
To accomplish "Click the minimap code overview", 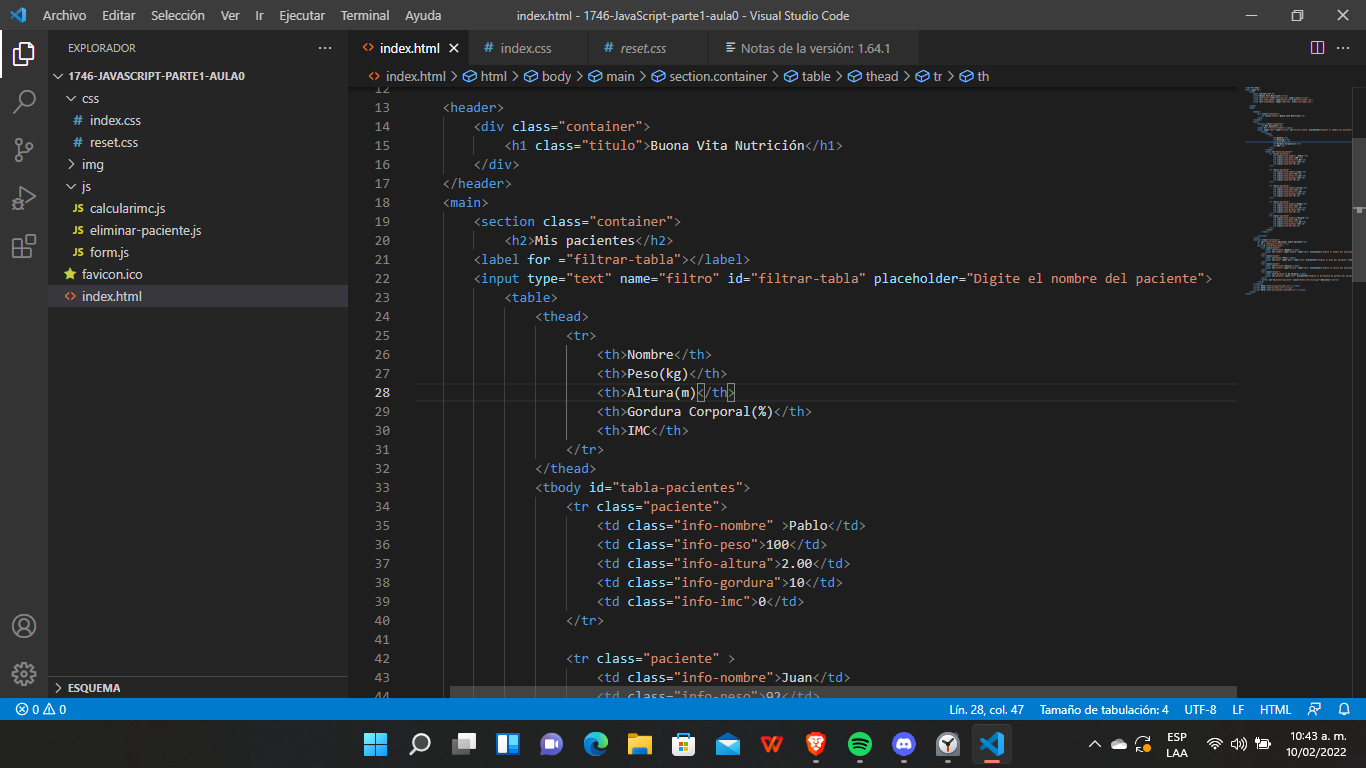I will pos(1297,190).
